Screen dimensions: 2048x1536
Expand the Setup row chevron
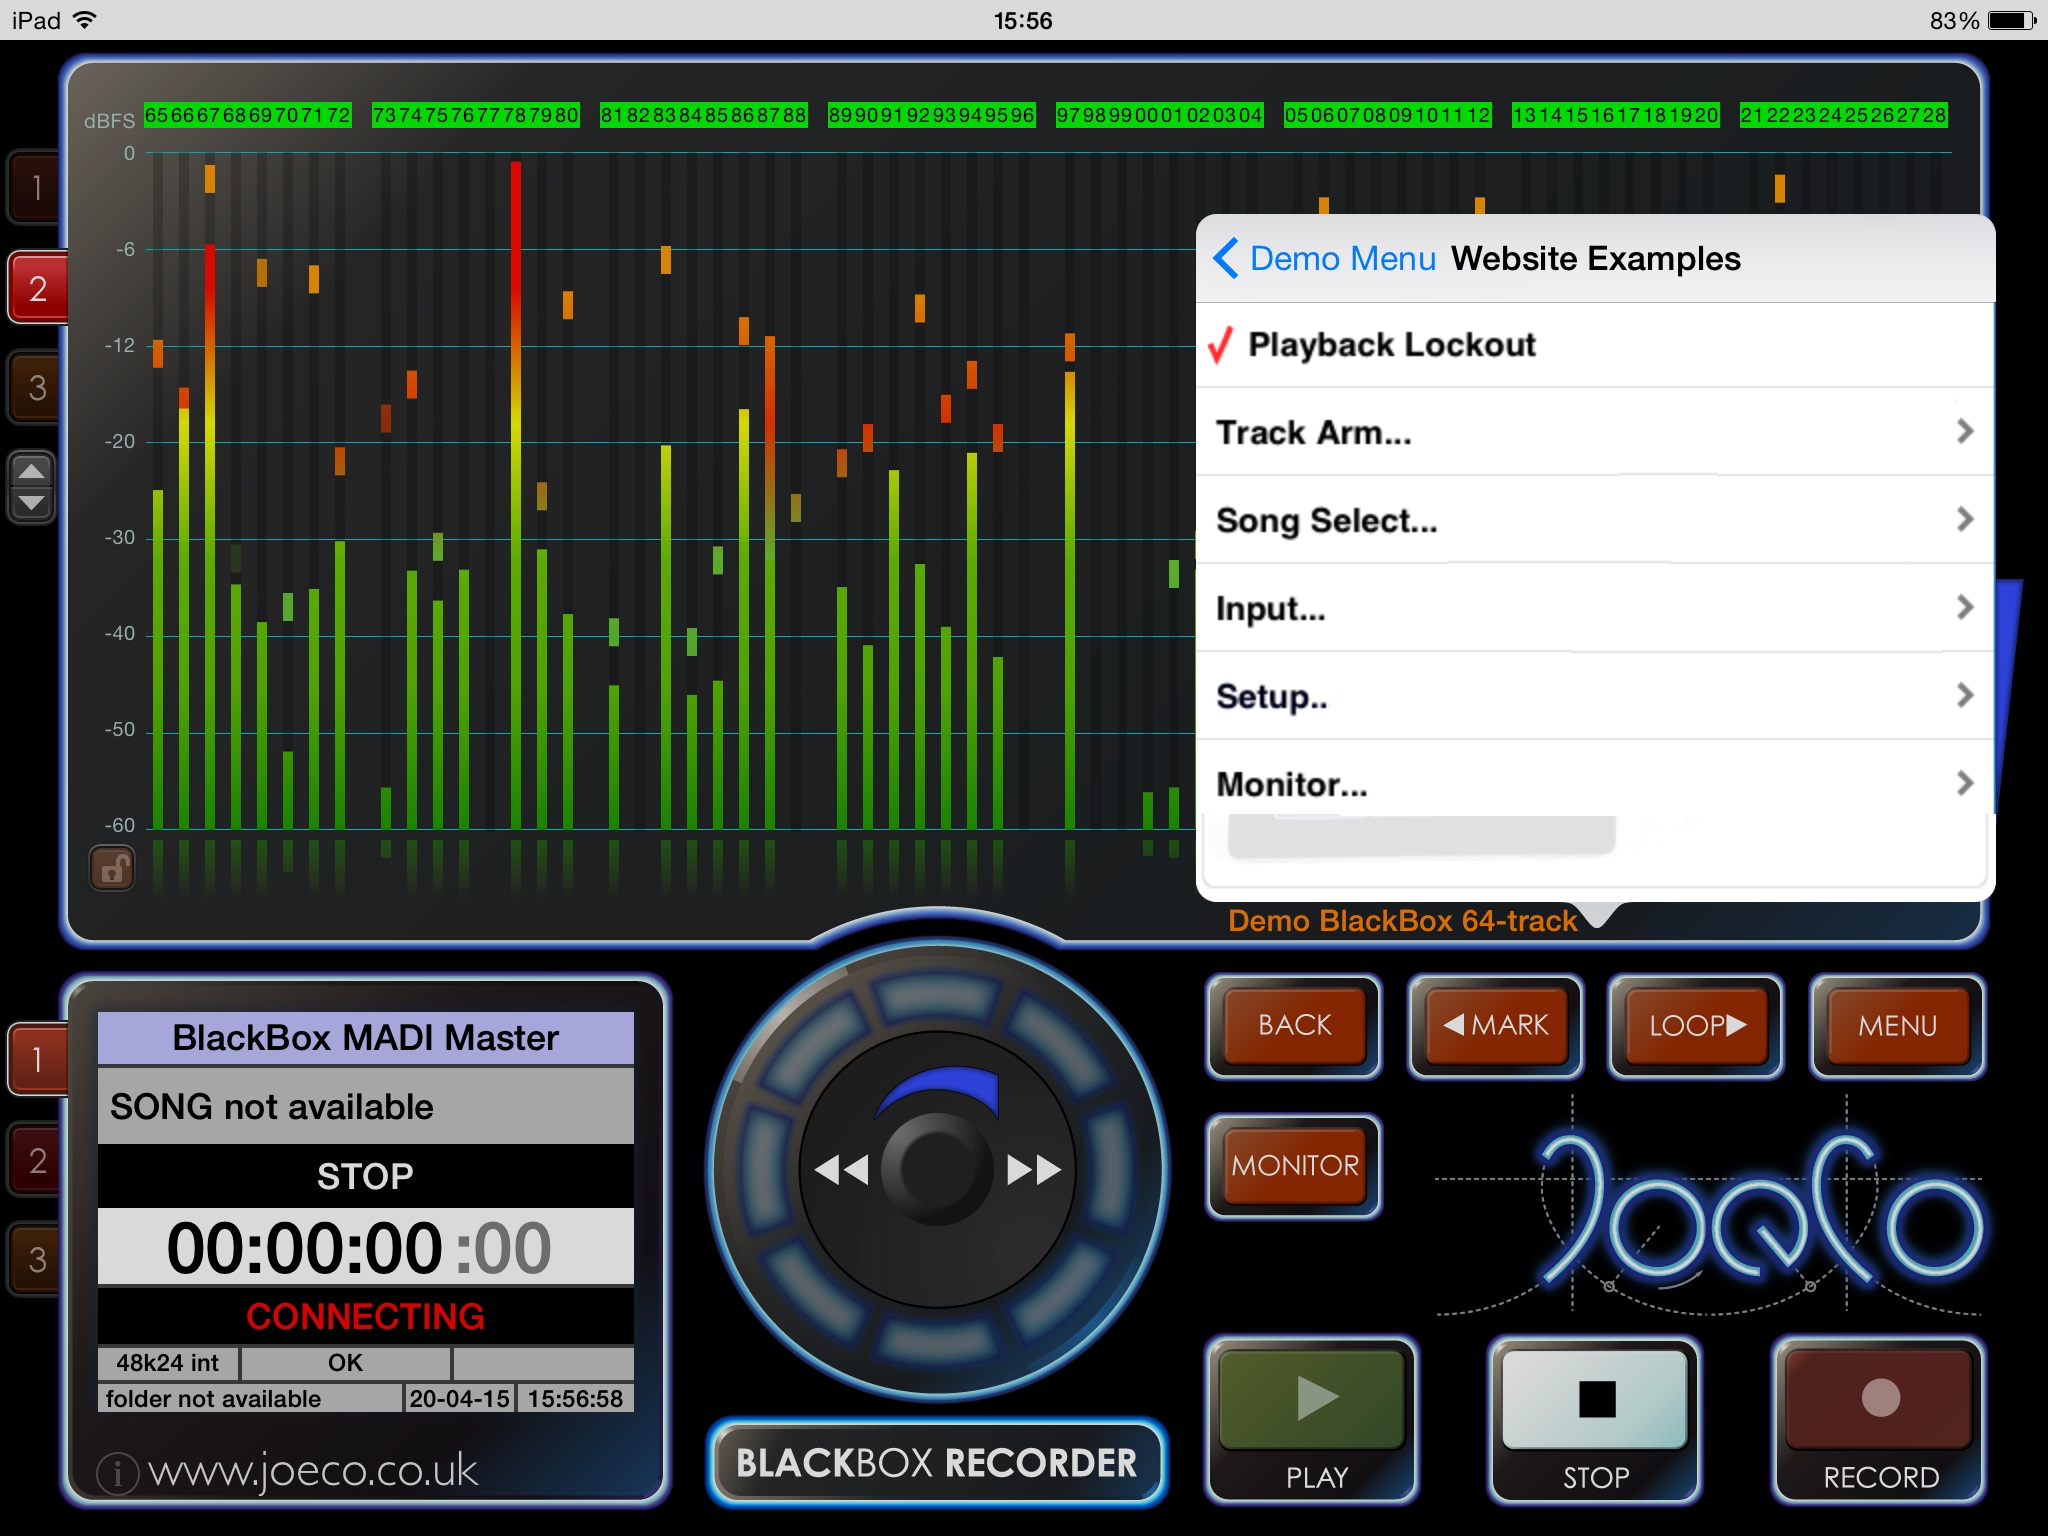pos(1964,695)
